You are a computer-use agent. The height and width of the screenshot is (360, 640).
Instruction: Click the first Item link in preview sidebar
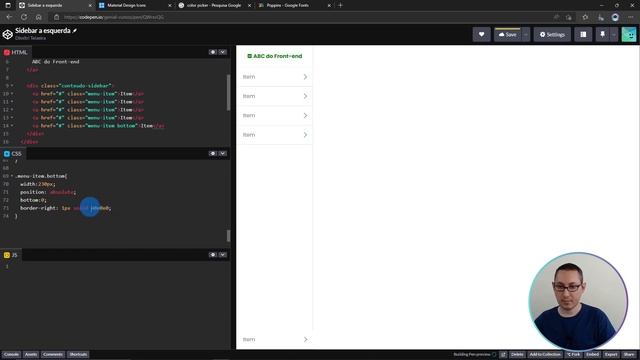point(274,77)
